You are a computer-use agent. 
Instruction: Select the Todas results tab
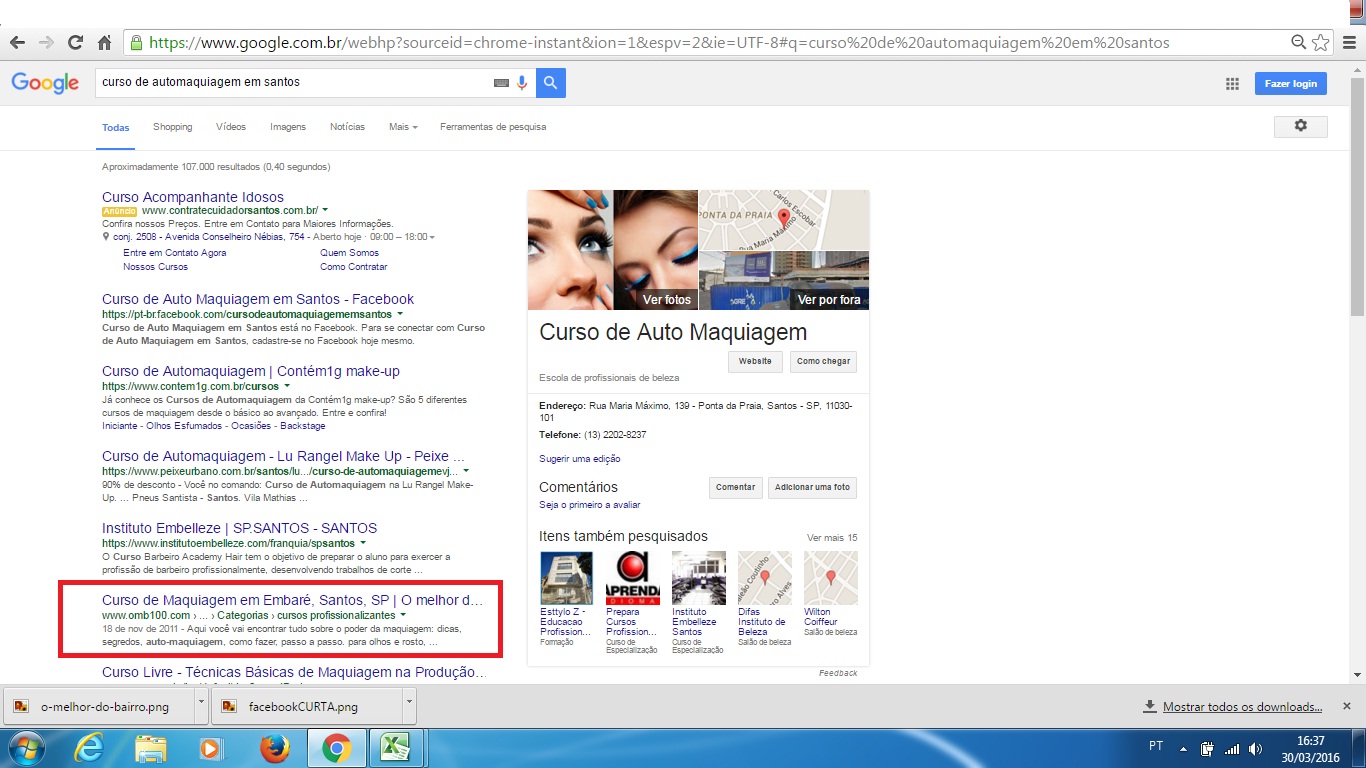[116, 127]
